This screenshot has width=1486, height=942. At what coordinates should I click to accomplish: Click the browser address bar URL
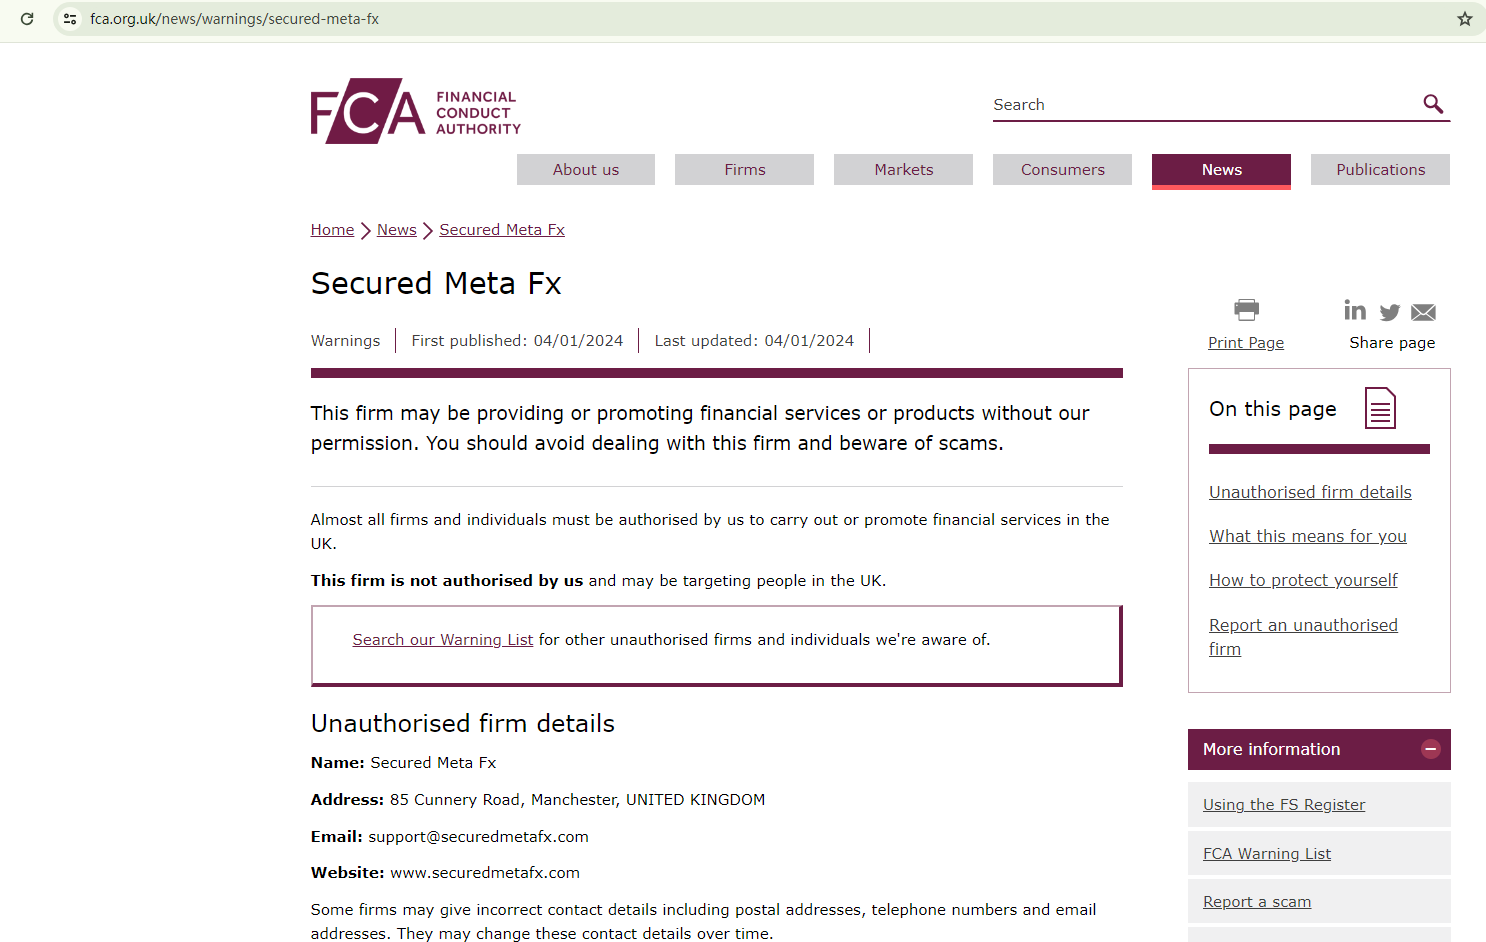tap(234, 19)
